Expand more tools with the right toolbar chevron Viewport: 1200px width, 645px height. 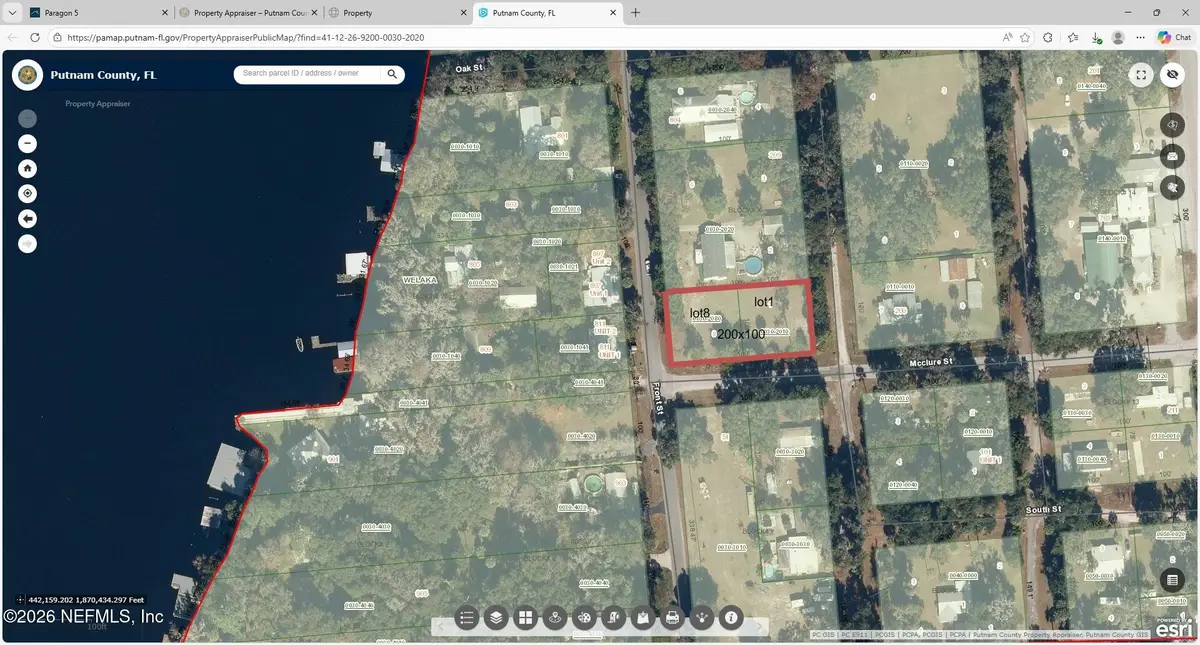(761, 625)
